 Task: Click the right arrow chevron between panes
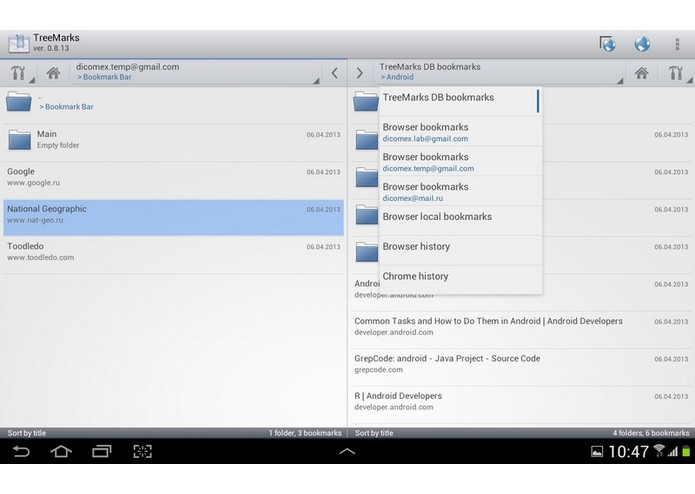[359, 73]
